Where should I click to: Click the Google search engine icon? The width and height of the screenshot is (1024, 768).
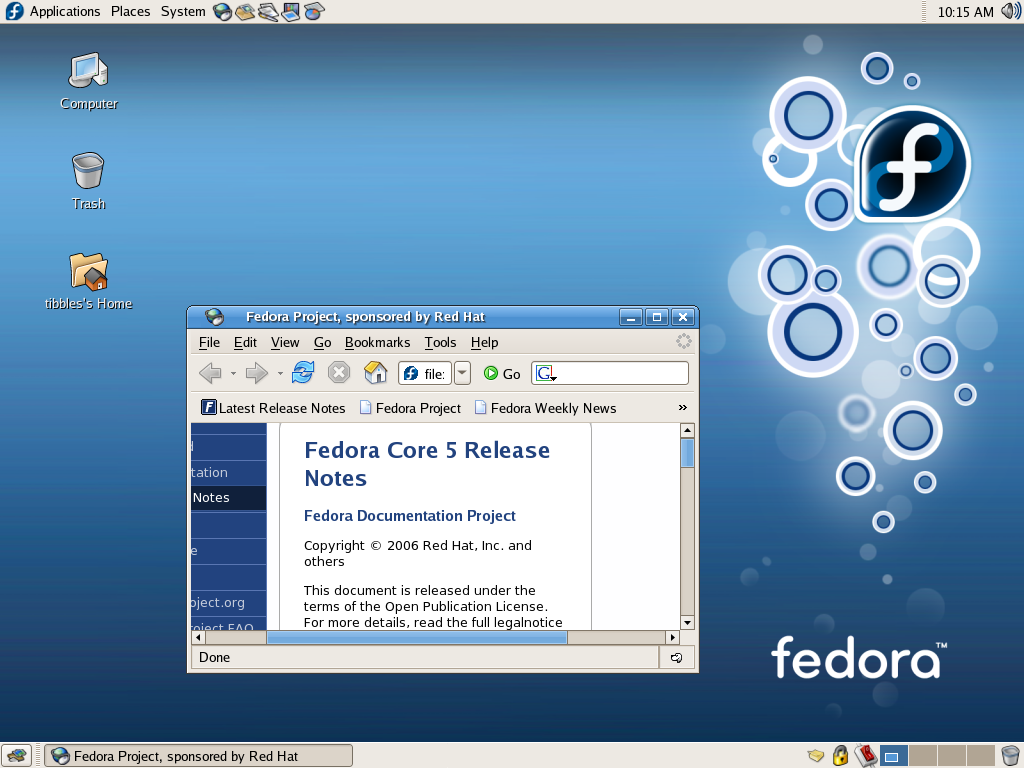(x=545, y=374)
